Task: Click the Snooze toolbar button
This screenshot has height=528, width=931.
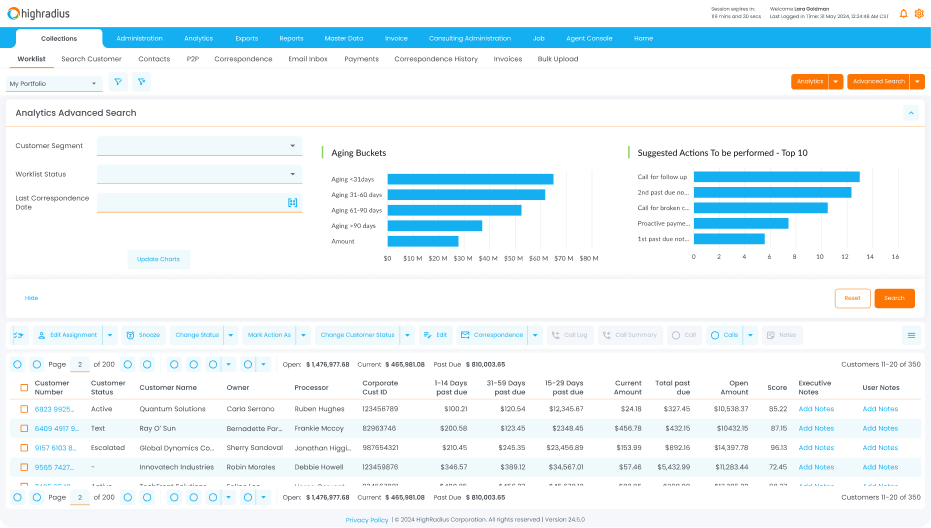Action: 144,335
